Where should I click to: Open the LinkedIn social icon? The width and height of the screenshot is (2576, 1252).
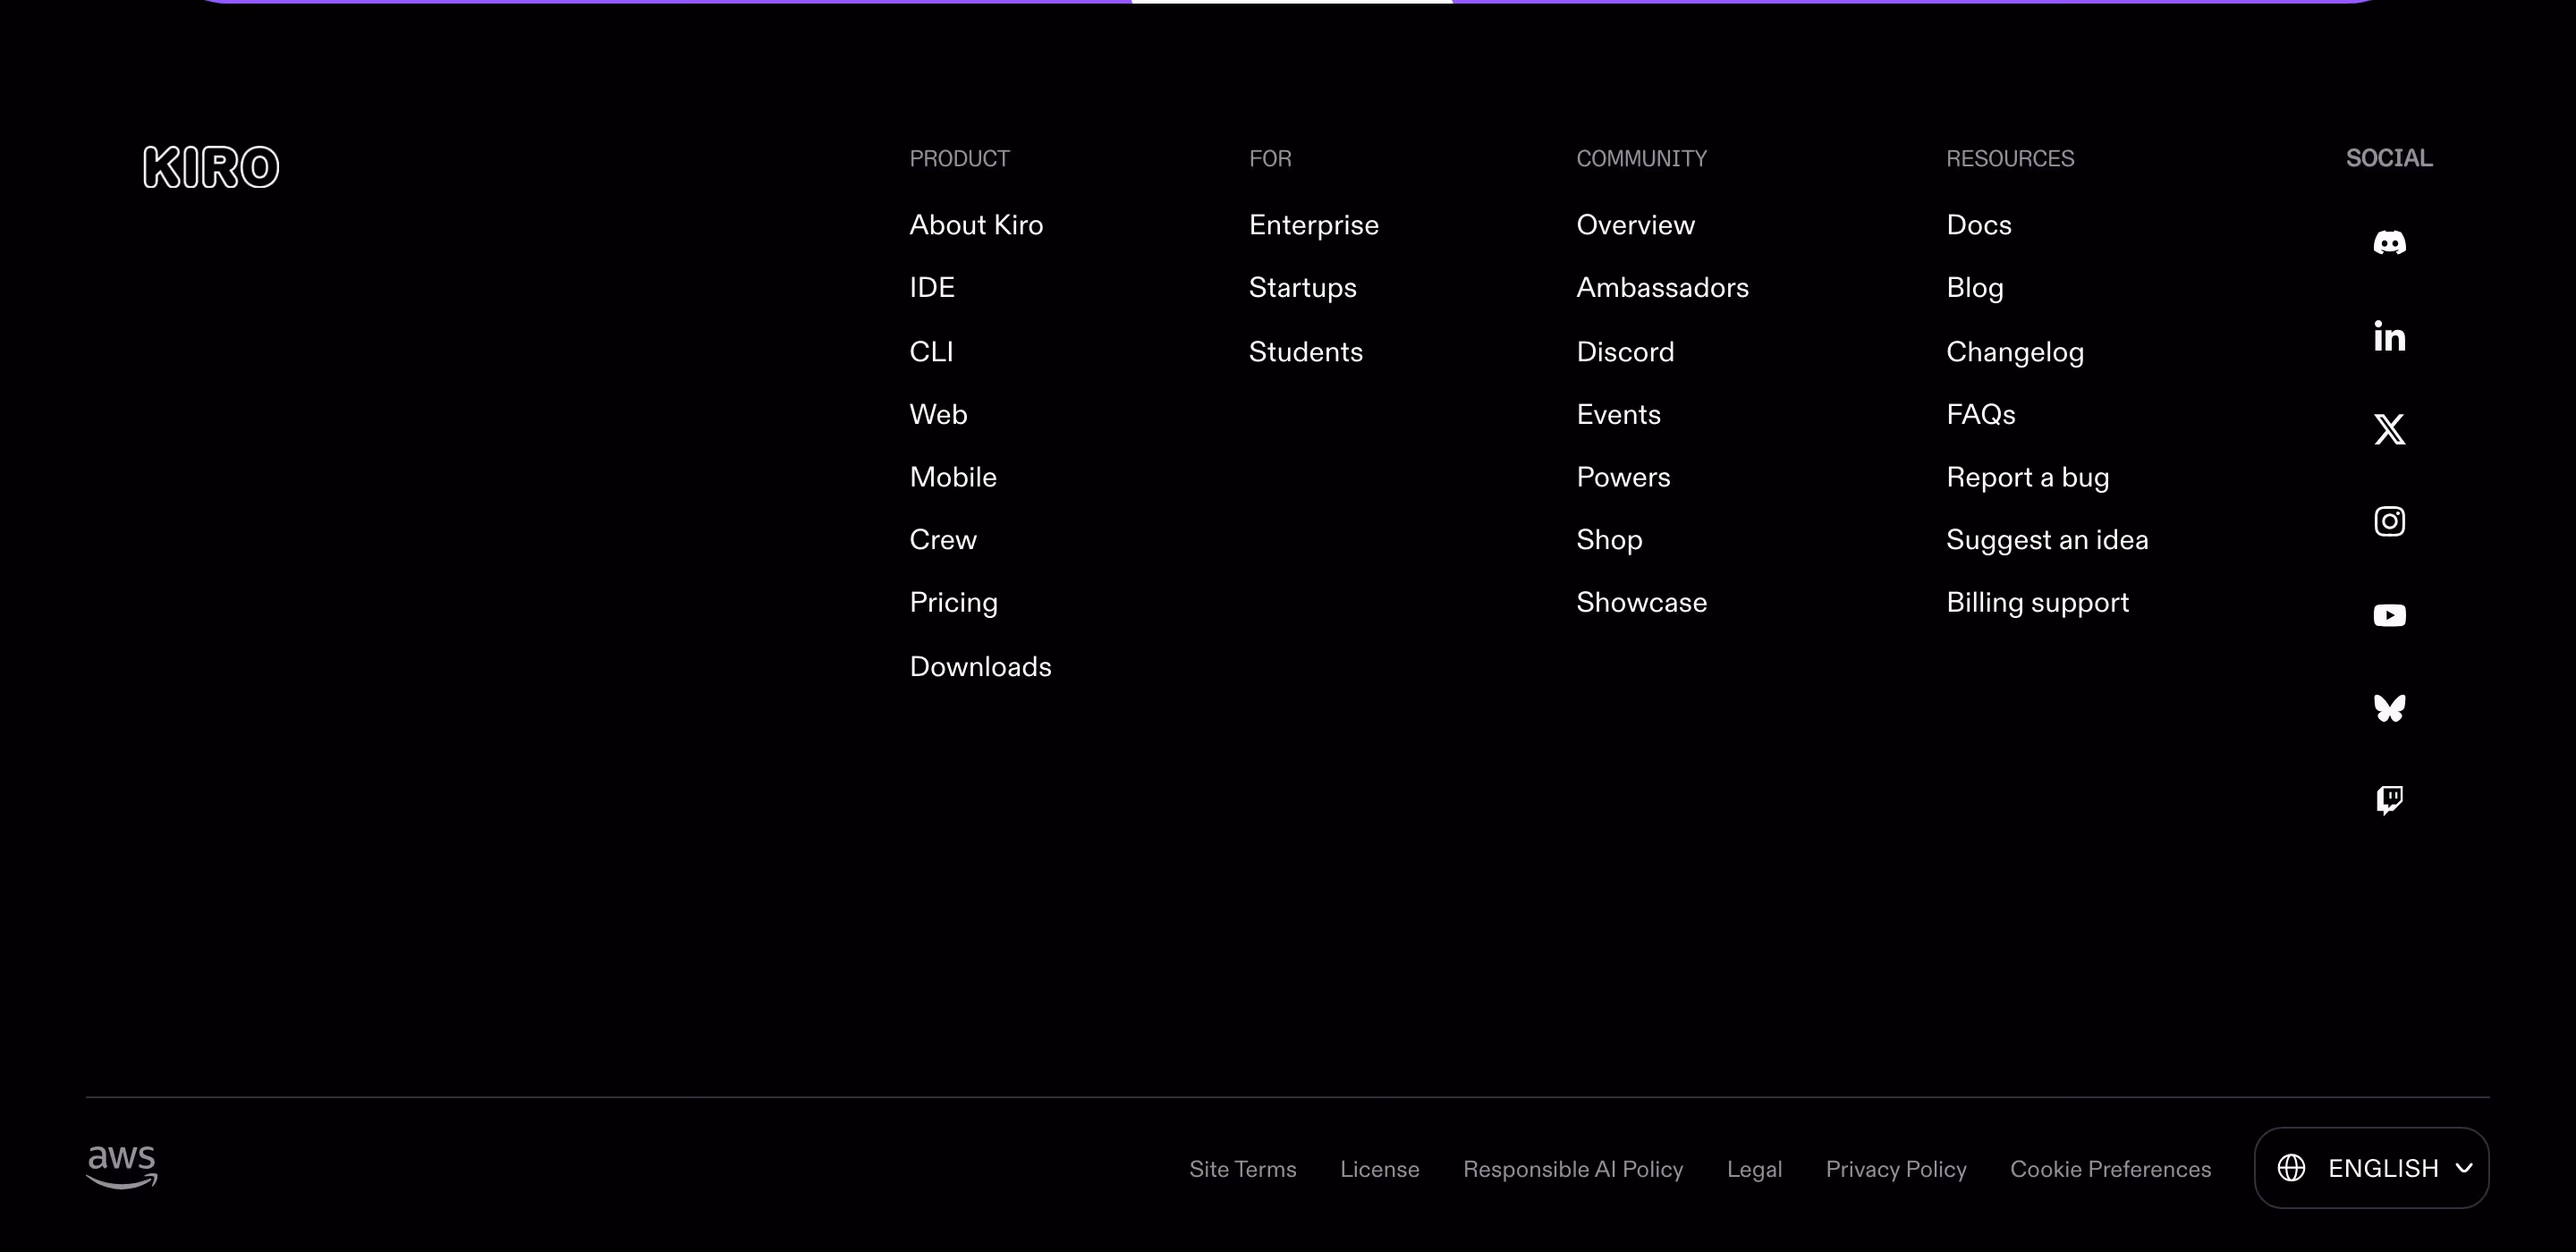(2389, 336)
